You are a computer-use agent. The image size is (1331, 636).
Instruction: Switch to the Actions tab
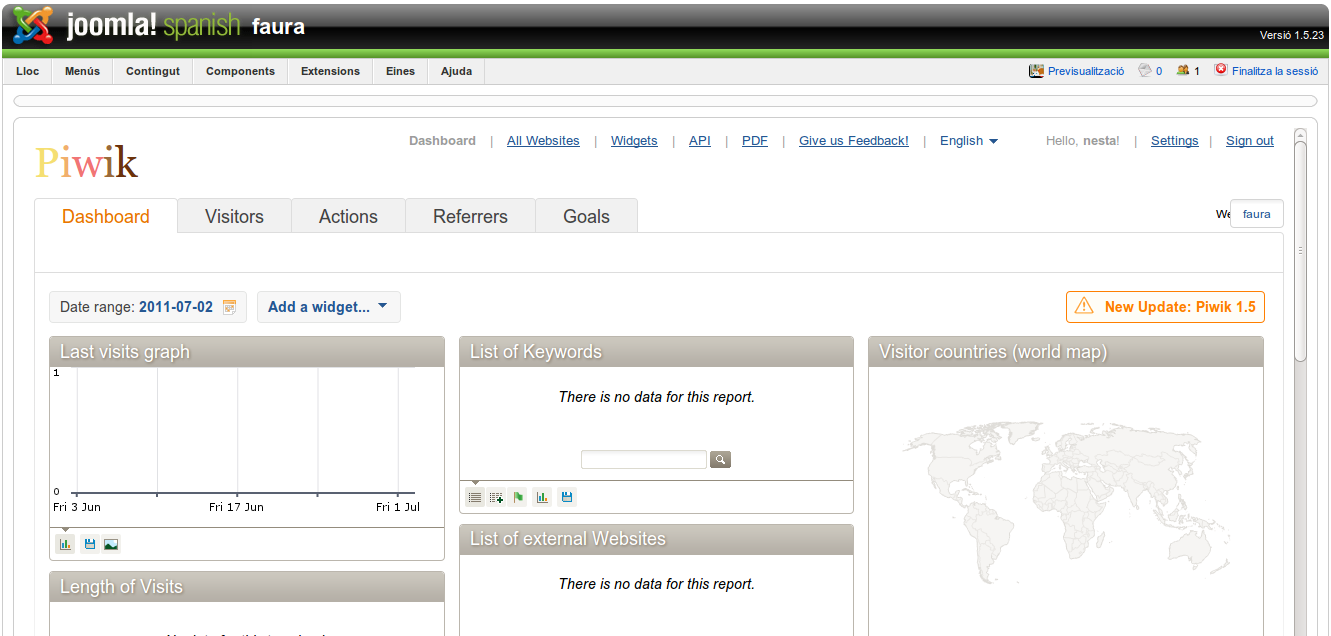pyautogui.click(x=348, y=216)
